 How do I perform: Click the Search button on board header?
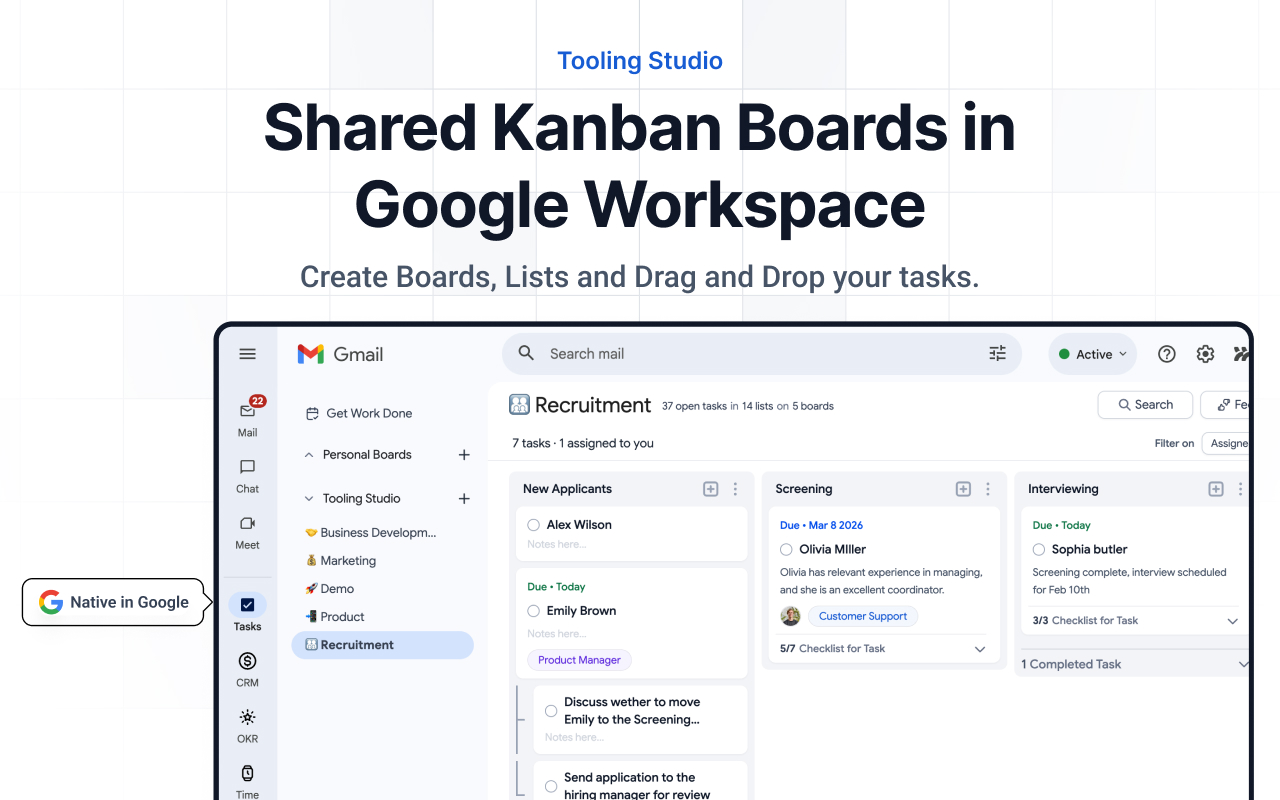1145,405
